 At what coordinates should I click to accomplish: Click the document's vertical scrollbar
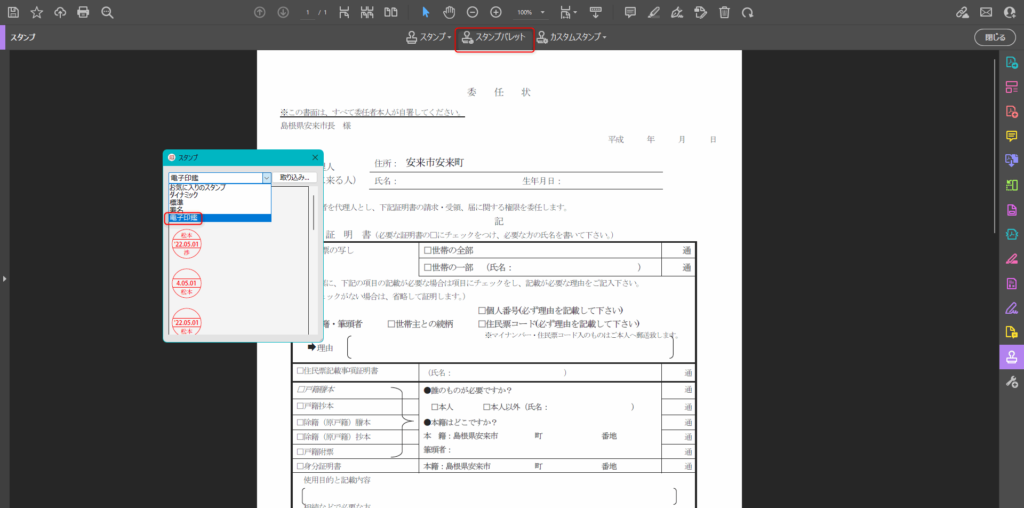coord(995,147)
